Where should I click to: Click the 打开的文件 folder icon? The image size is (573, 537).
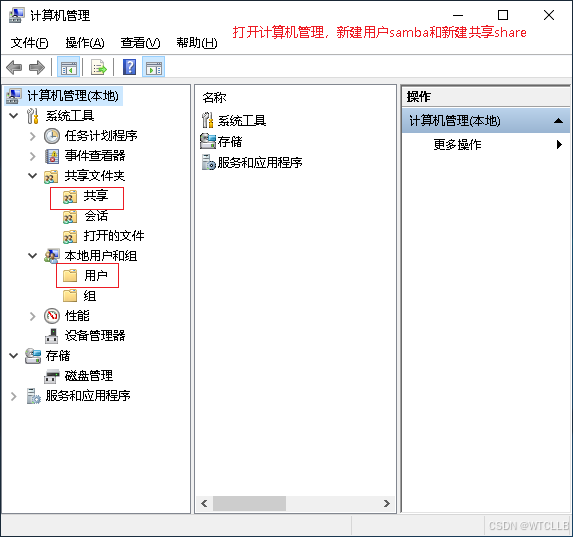(70, 237)
